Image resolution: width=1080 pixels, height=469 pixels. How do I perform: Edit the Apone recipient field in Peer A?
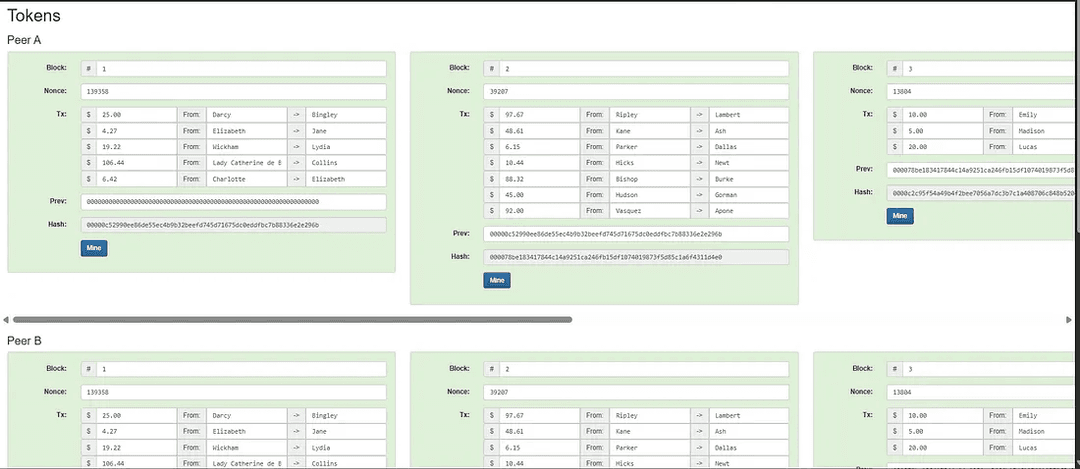(749, 211)
